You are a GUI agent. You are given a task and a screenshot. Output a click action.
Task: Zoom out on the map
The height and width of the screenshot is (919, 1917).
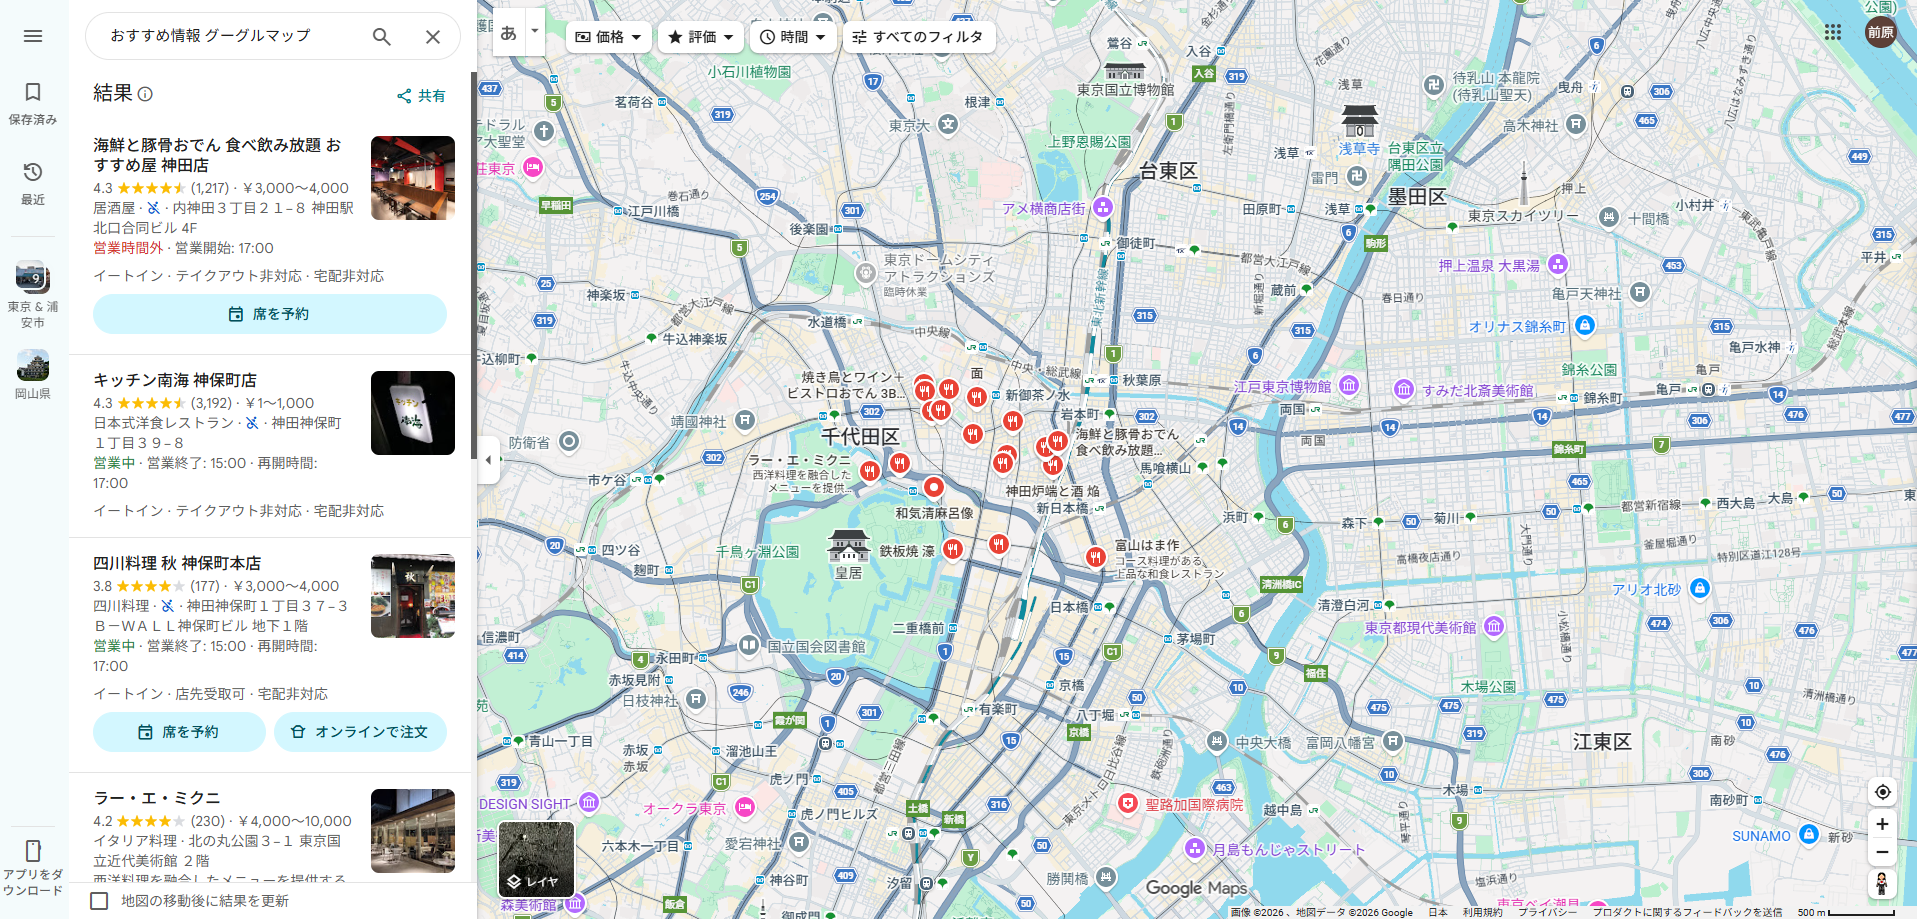(x=1882, y=853)
